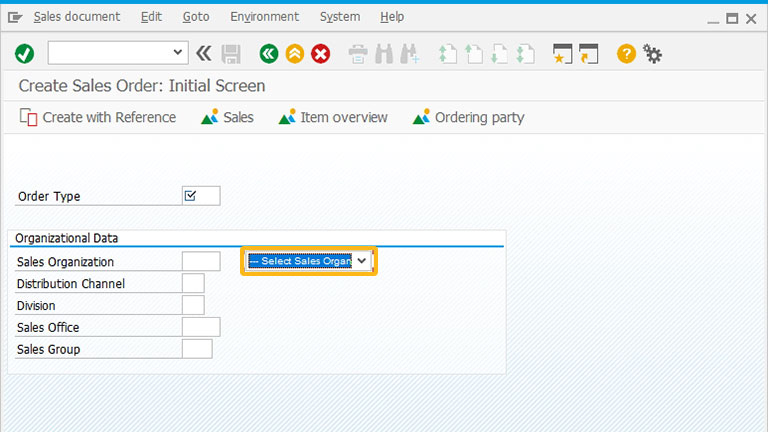Viewport: 768px width, 432px height.
Task: Open the command field dropdown arrow
Action: point(177,52)
